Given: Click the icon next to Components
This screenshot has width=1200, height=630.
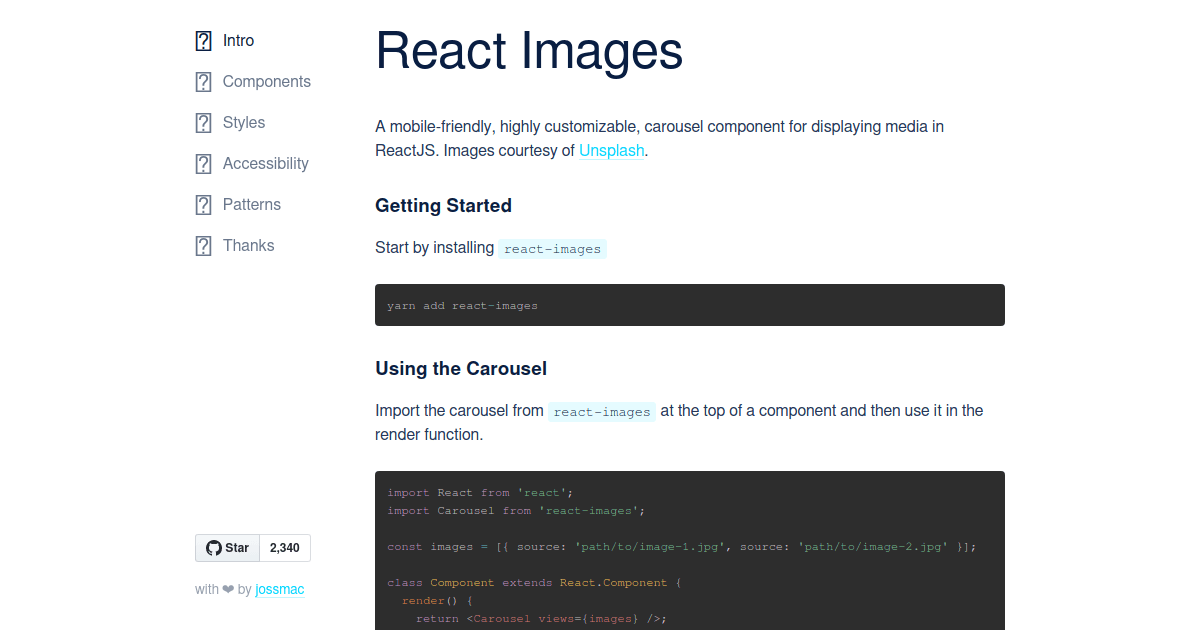Looking at the screenshot, I should coord(203,81).
